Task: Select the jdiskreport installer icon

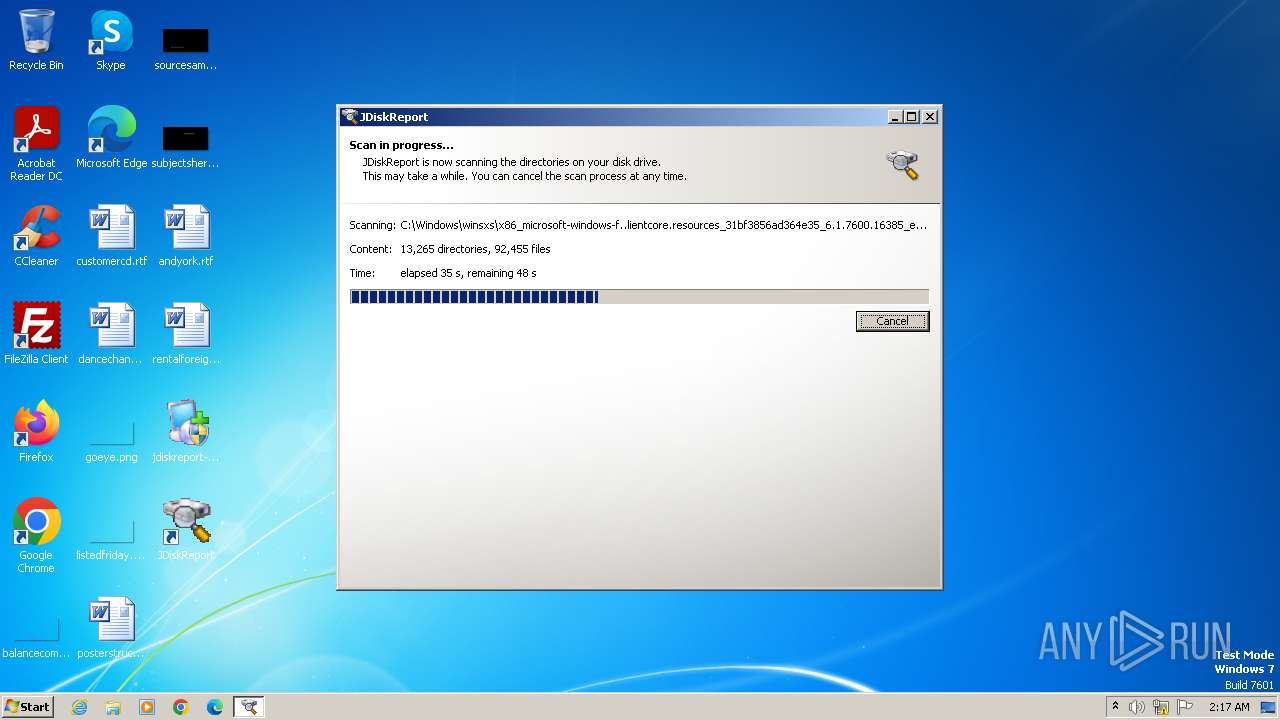Action: coord(186,432)
